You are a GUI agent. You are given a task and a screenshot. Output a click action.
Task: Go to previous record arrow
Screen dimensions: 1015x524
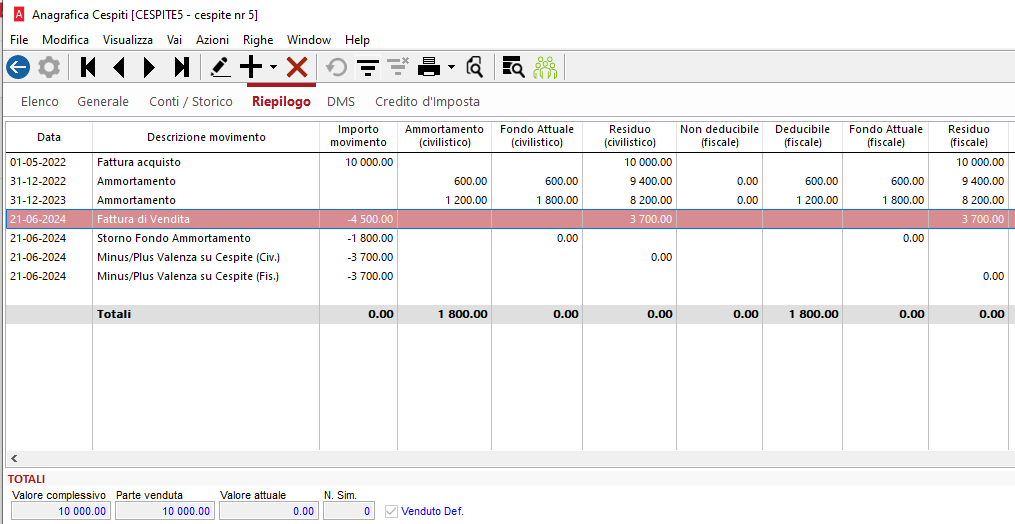tap(118, 67)
